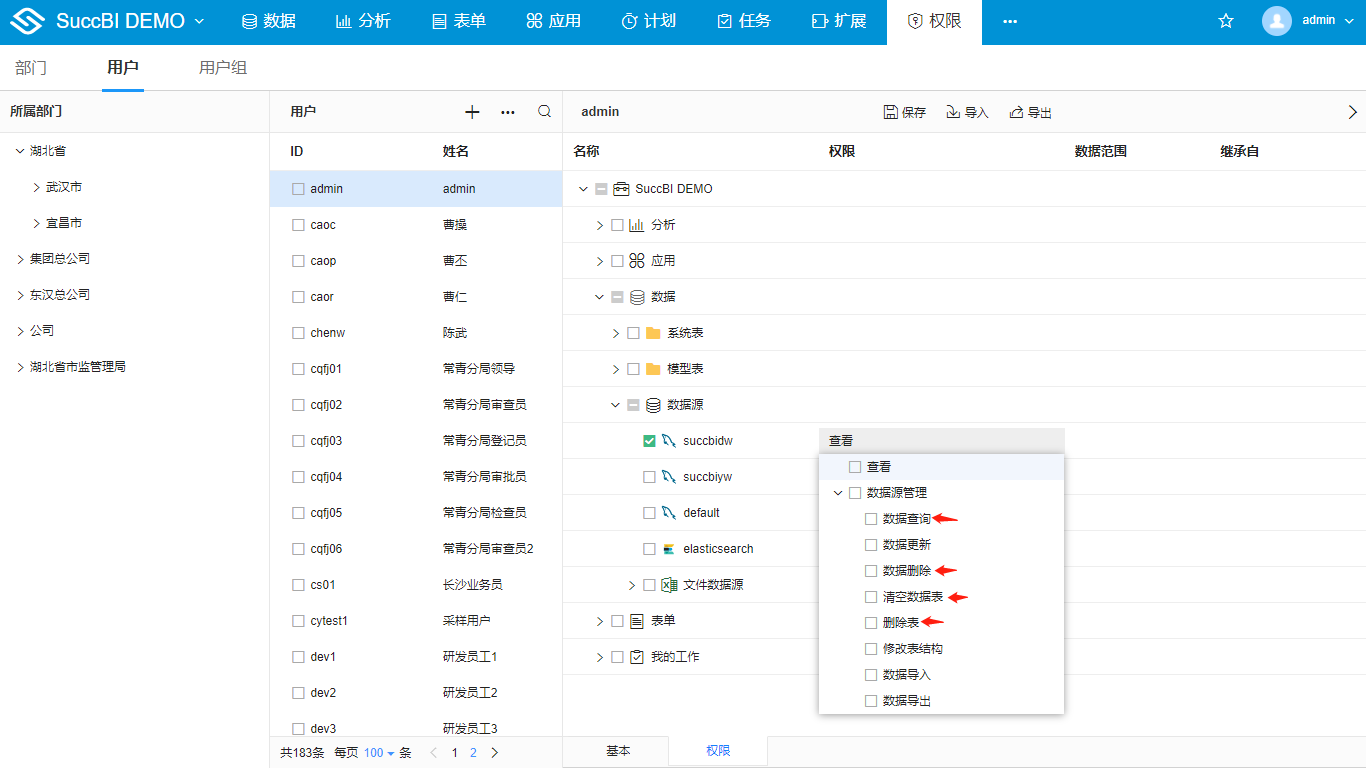
Task: Expand the 集团总公司 node
Action: [20, 259]
